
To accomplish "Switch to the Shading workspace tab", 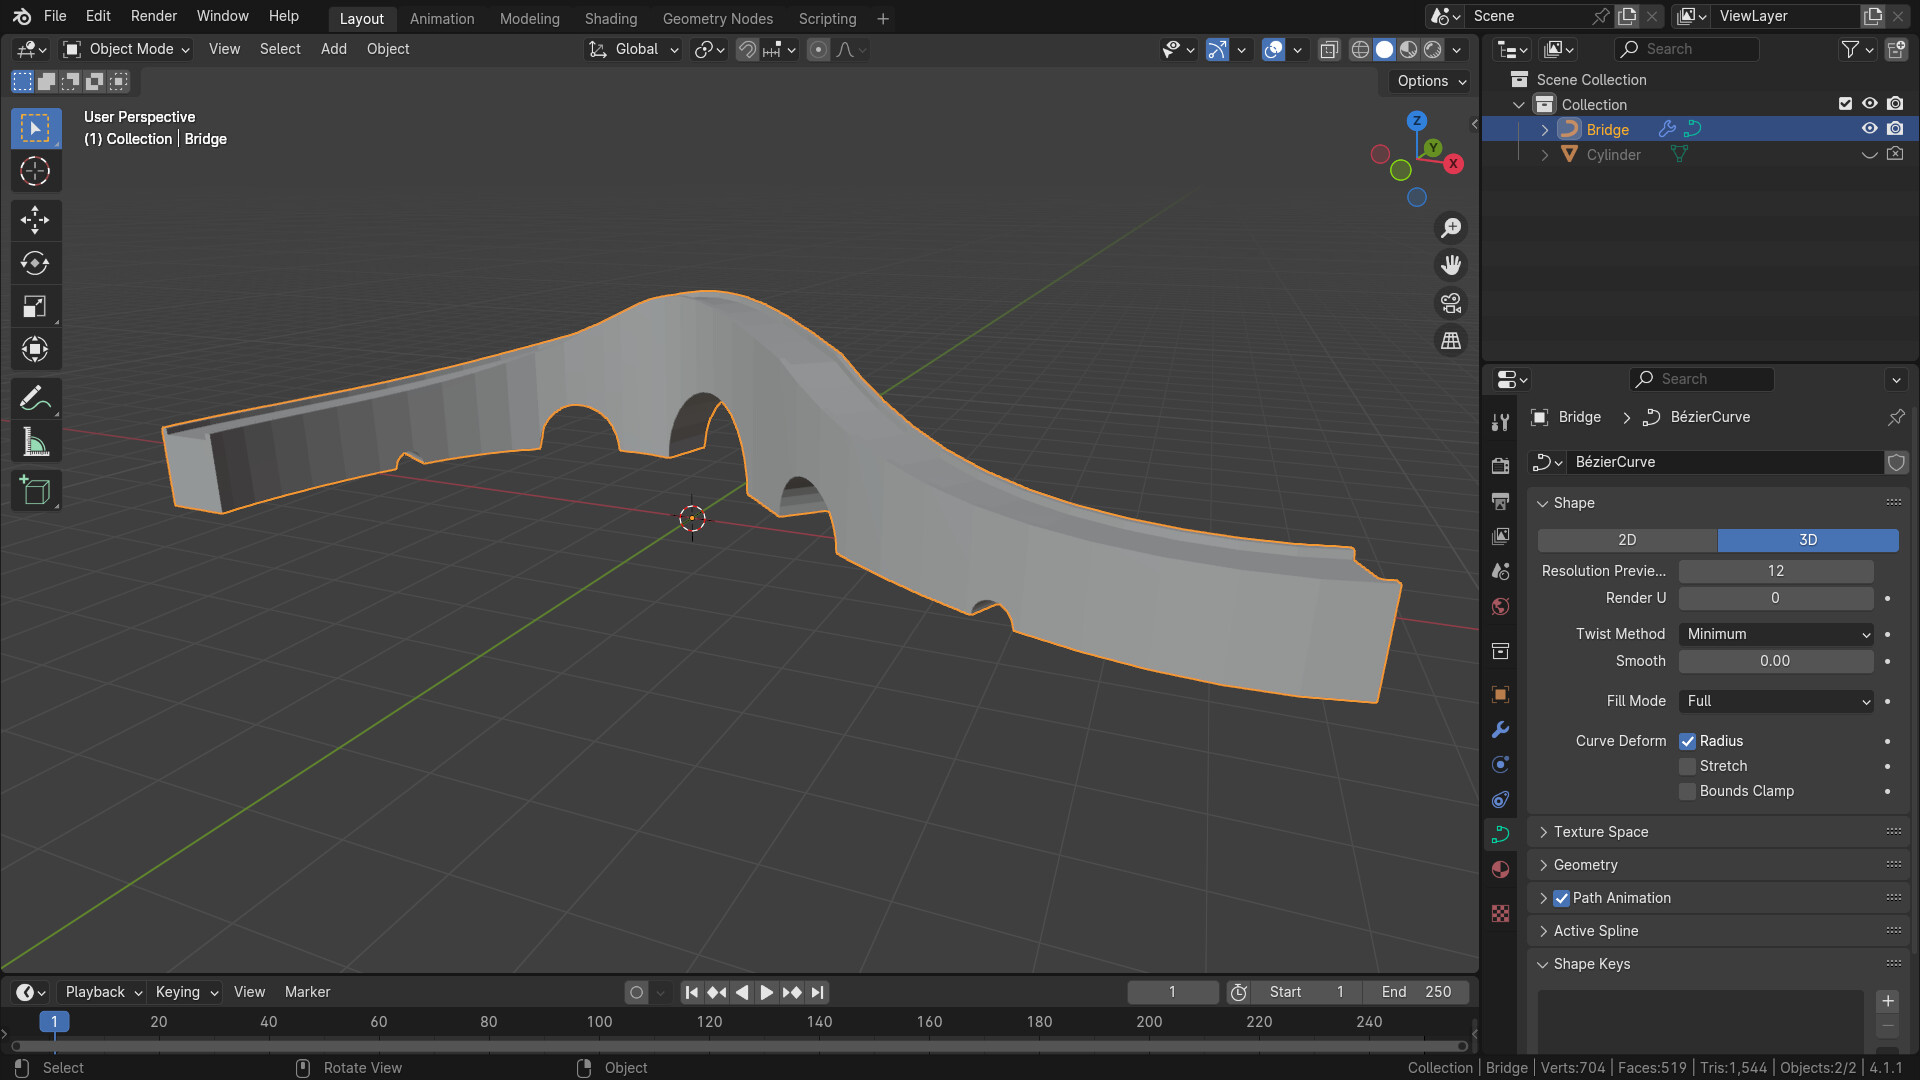I will click(610, 18).
